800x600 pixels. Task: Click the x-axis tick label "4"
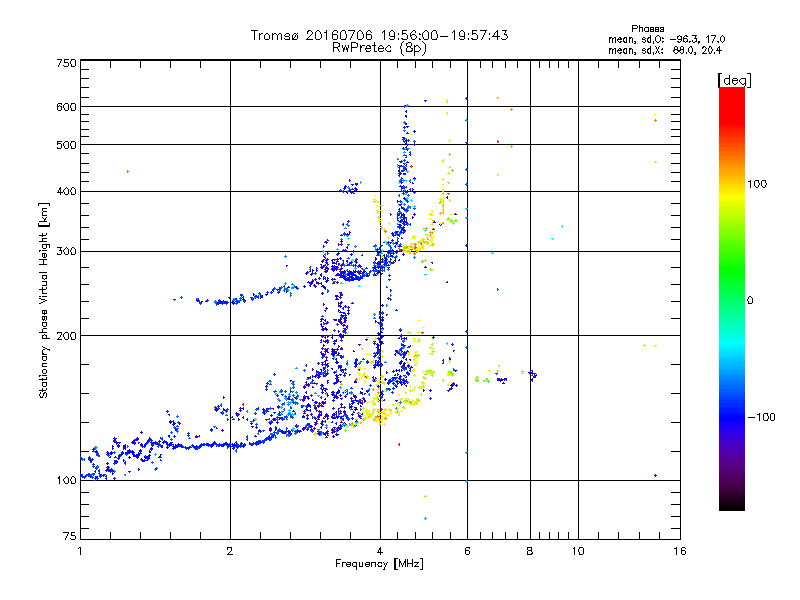point(380,551)
